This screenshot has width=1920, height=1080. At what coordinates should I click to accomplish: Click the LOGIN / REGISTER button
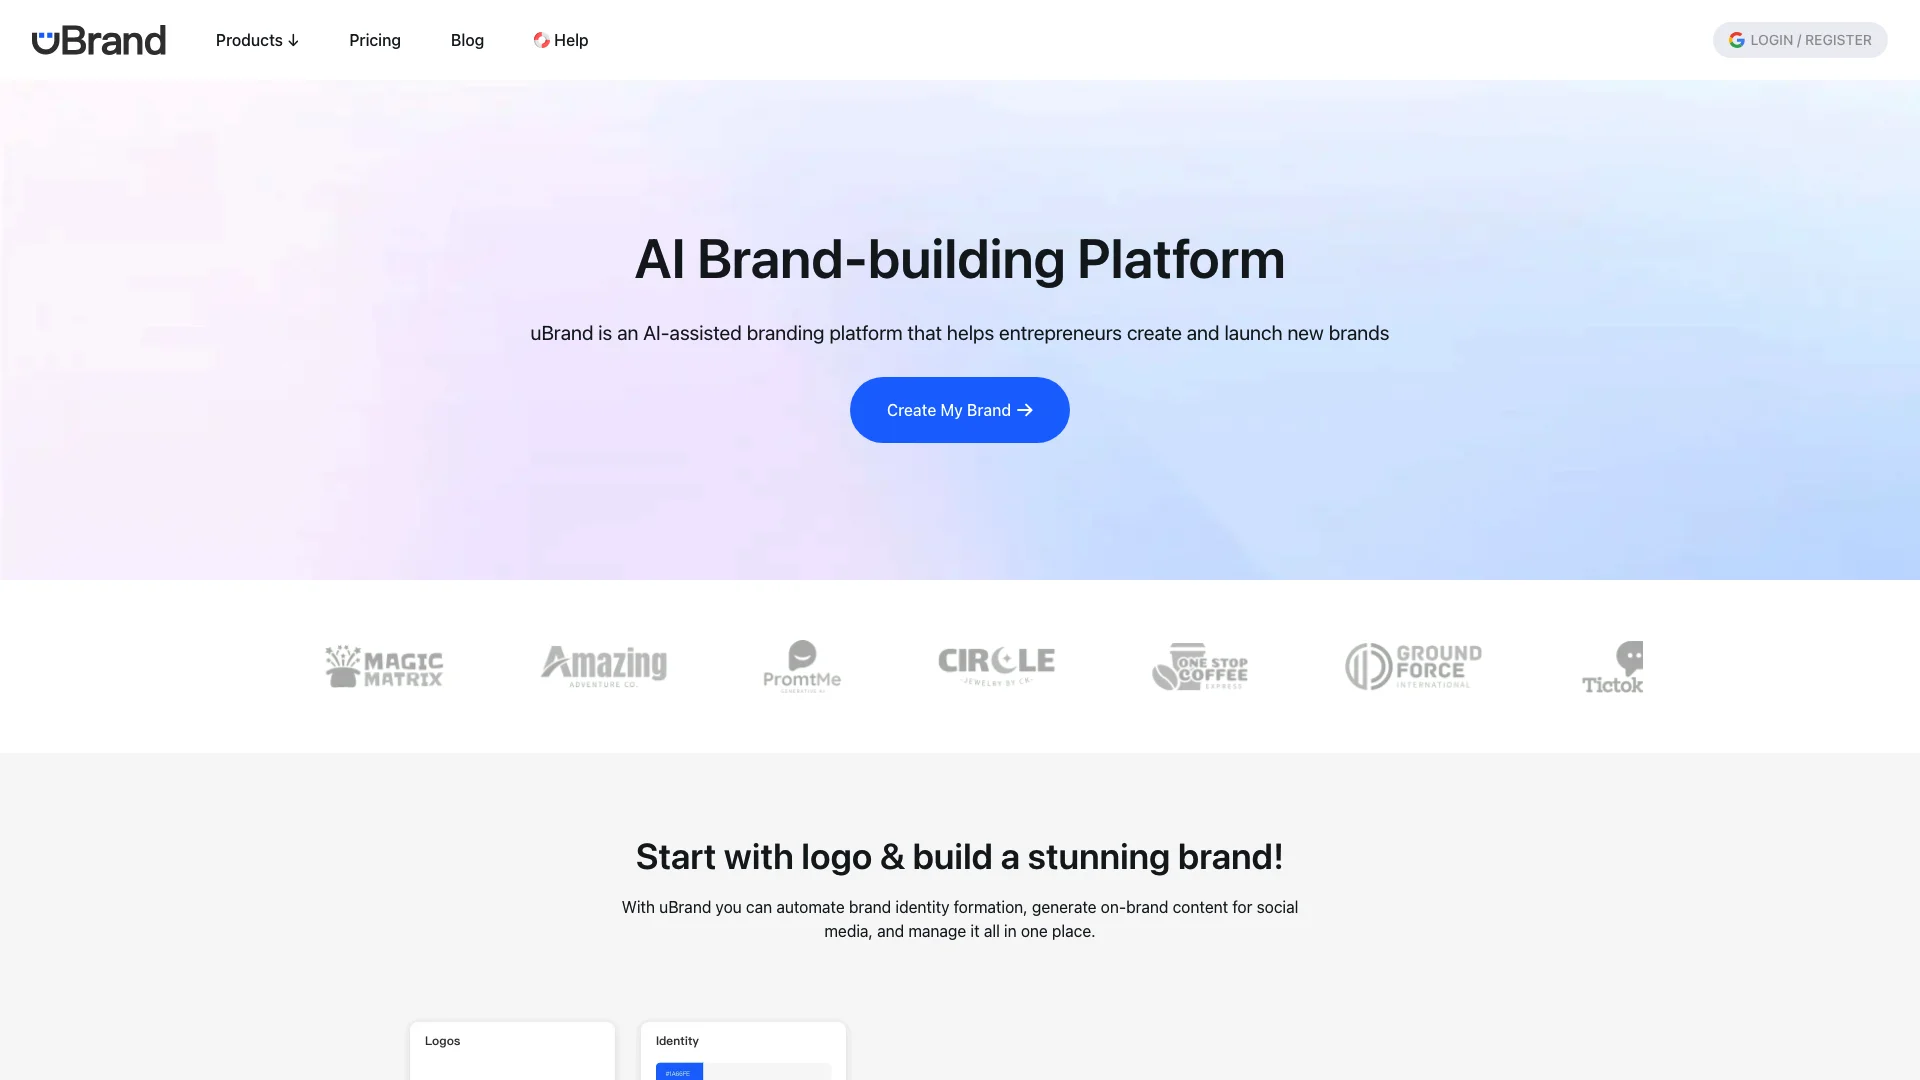tap(1800, 40)
